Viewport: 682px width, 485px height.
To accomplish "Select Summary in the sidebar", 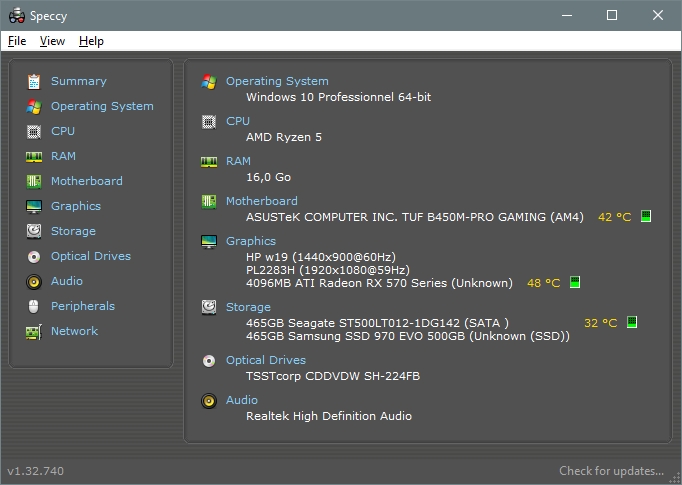I will (79, 81).
